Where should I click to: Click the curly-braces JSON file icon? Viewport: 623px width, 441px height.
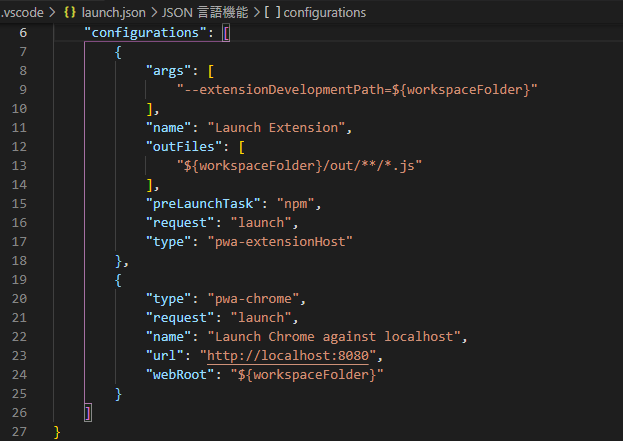70,12
